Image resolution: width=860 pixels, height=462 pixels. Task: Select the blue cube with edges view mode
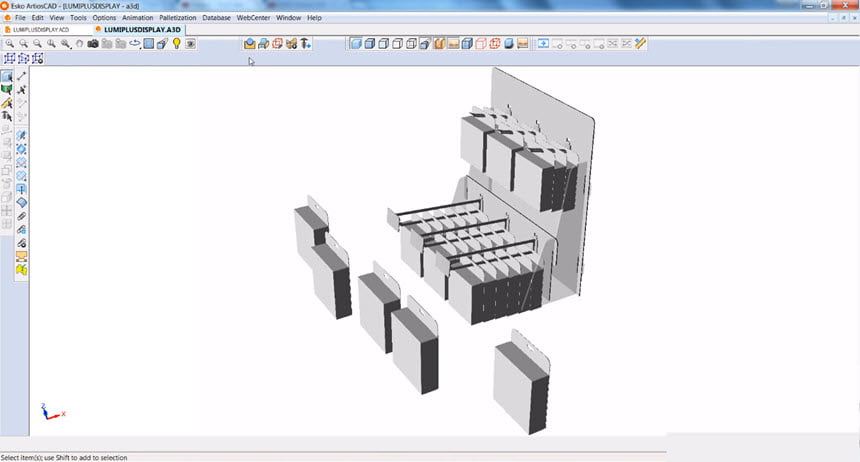click(x=370, y=43)
